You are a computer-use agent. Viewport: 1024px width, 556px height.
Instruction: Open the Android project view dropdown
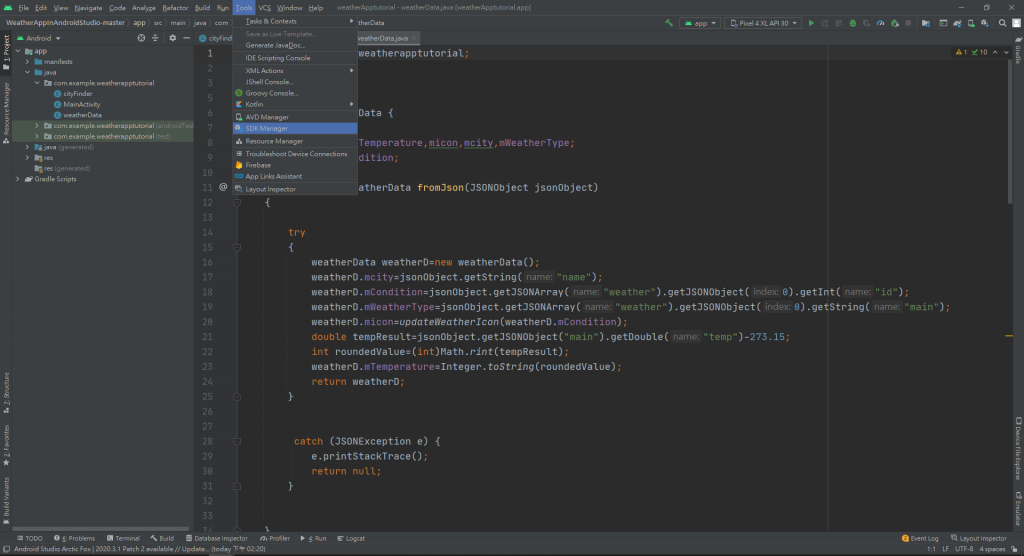click(x=39, y=38)
